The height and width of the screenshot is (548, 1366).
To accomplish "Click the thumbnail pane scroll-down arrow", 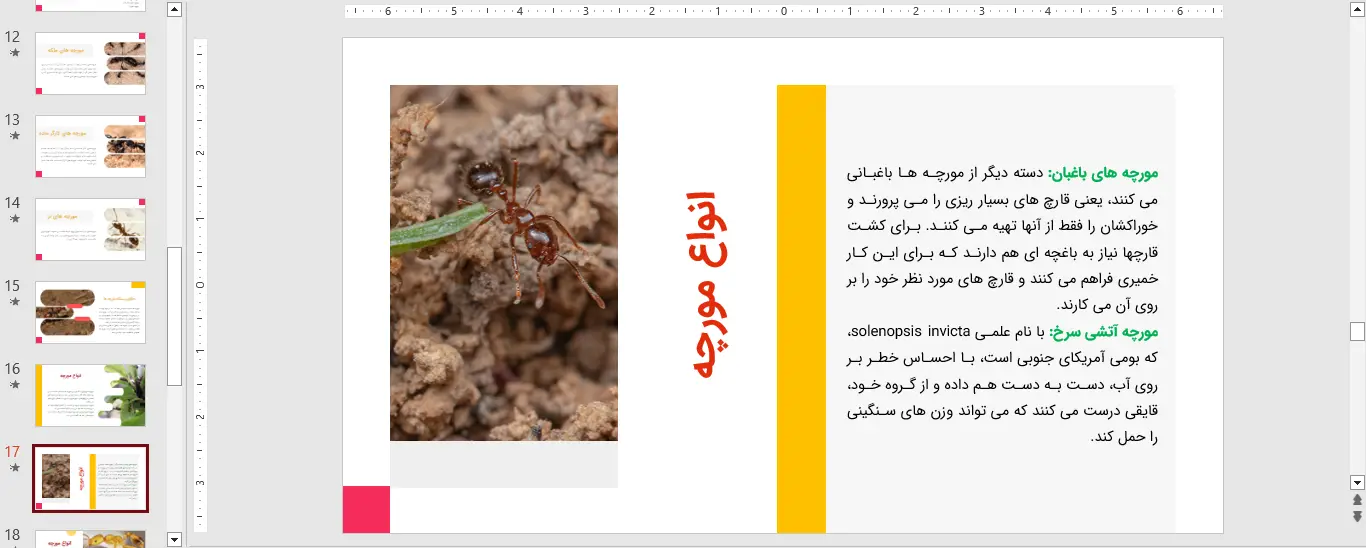I will click(x=175, y=540).
